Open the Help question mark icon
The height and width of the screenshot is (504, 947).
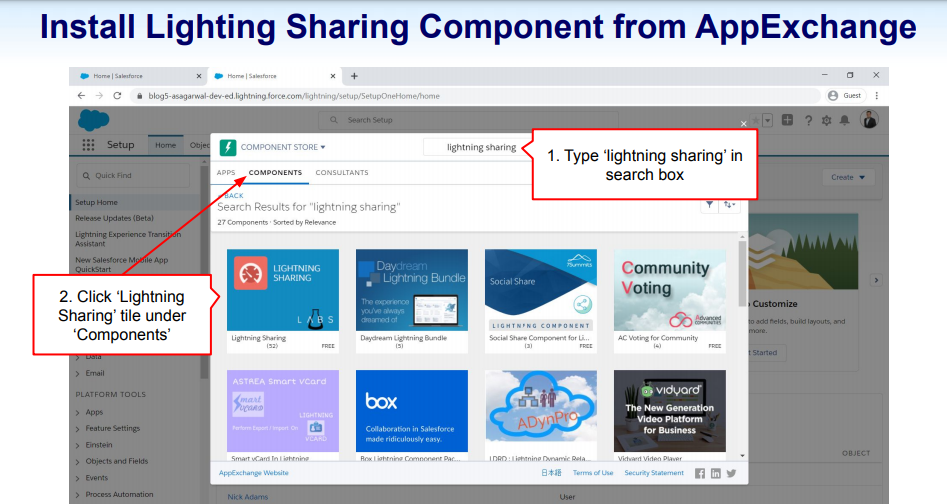tap(808, 121)
